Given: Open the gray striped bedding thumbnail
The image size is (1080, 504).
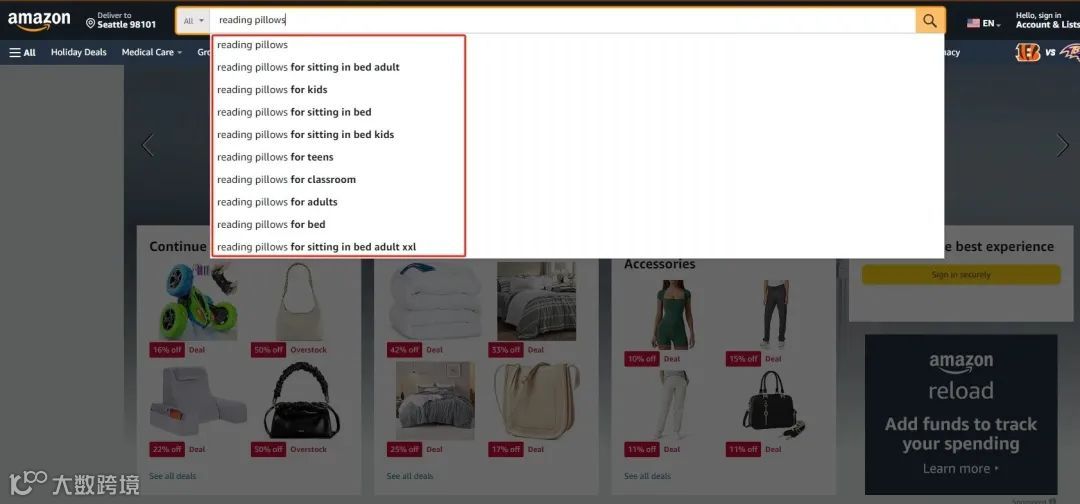Looking at the screenshot, I should coord(435,401).
